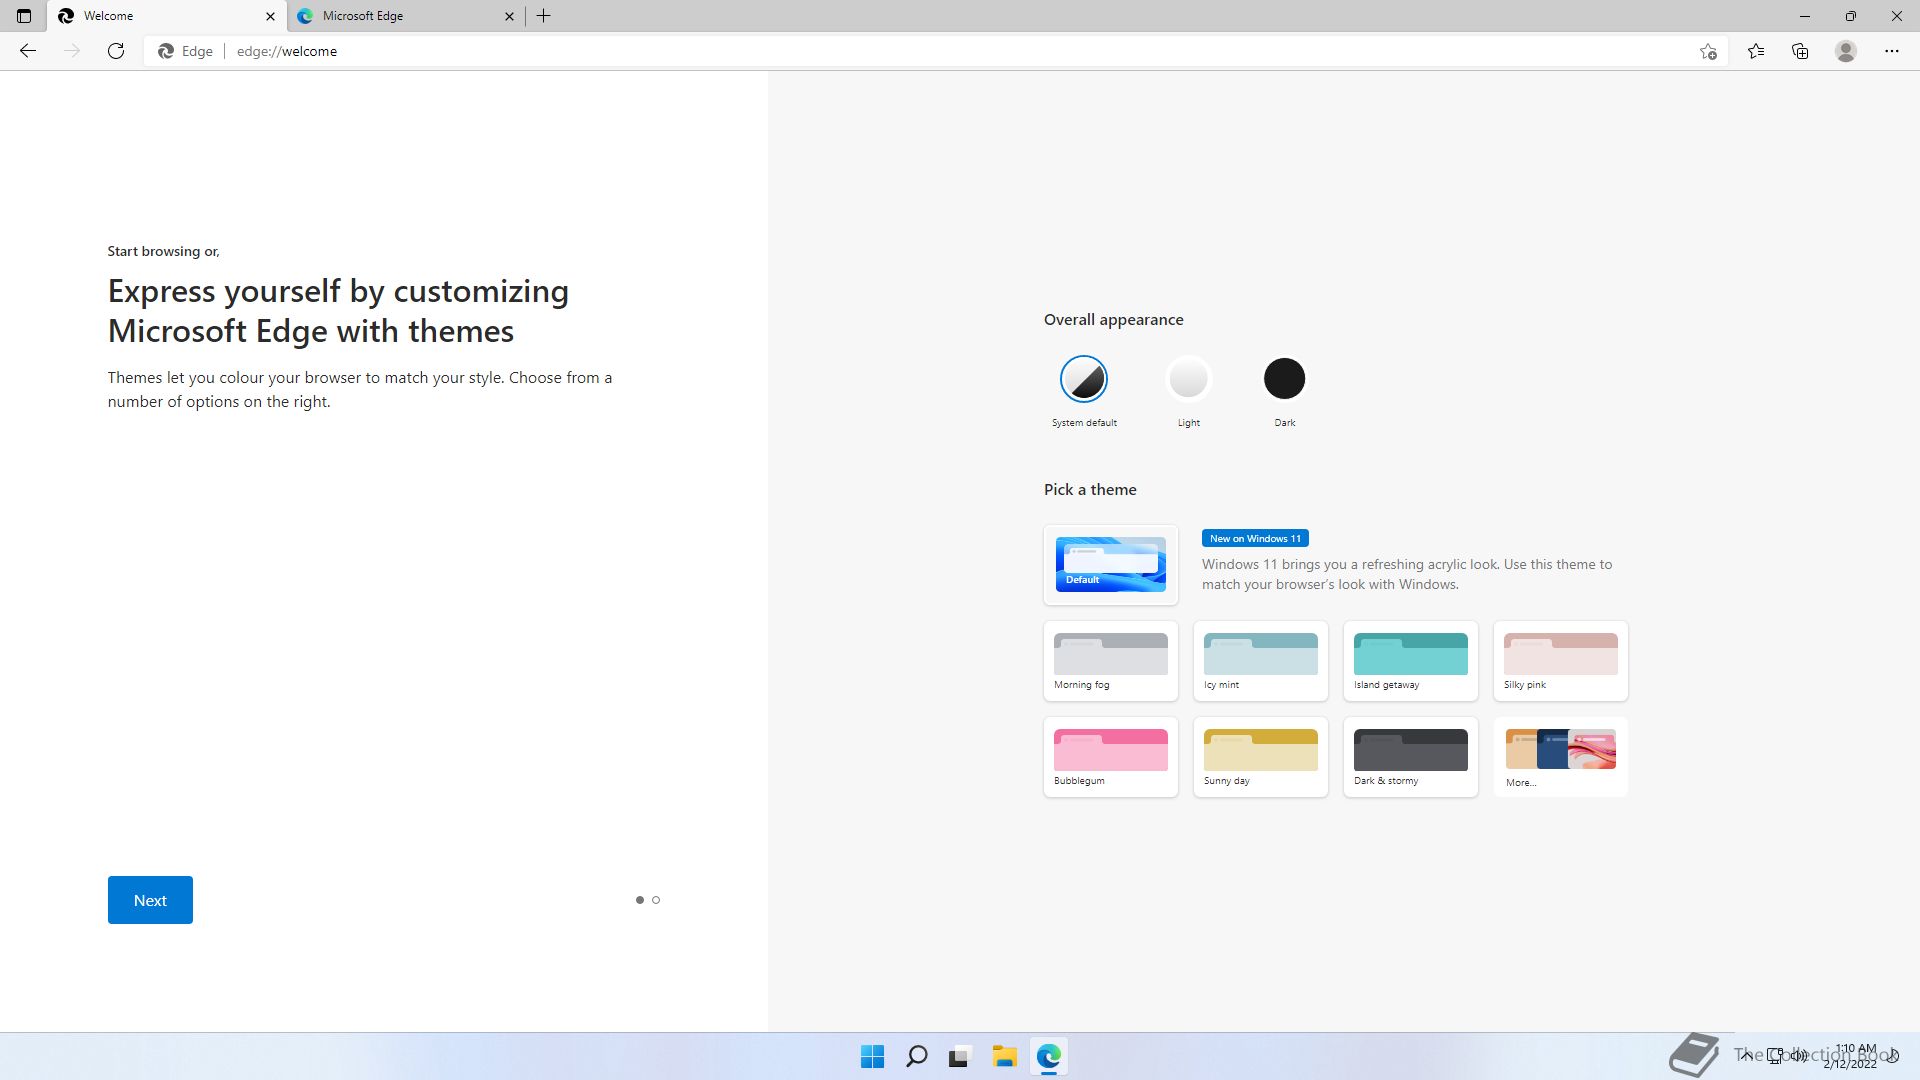Close the Microsoft Edge tab
This screenshot has height=1080, width=1920.
pyautogui.click(x=509, y=16)
